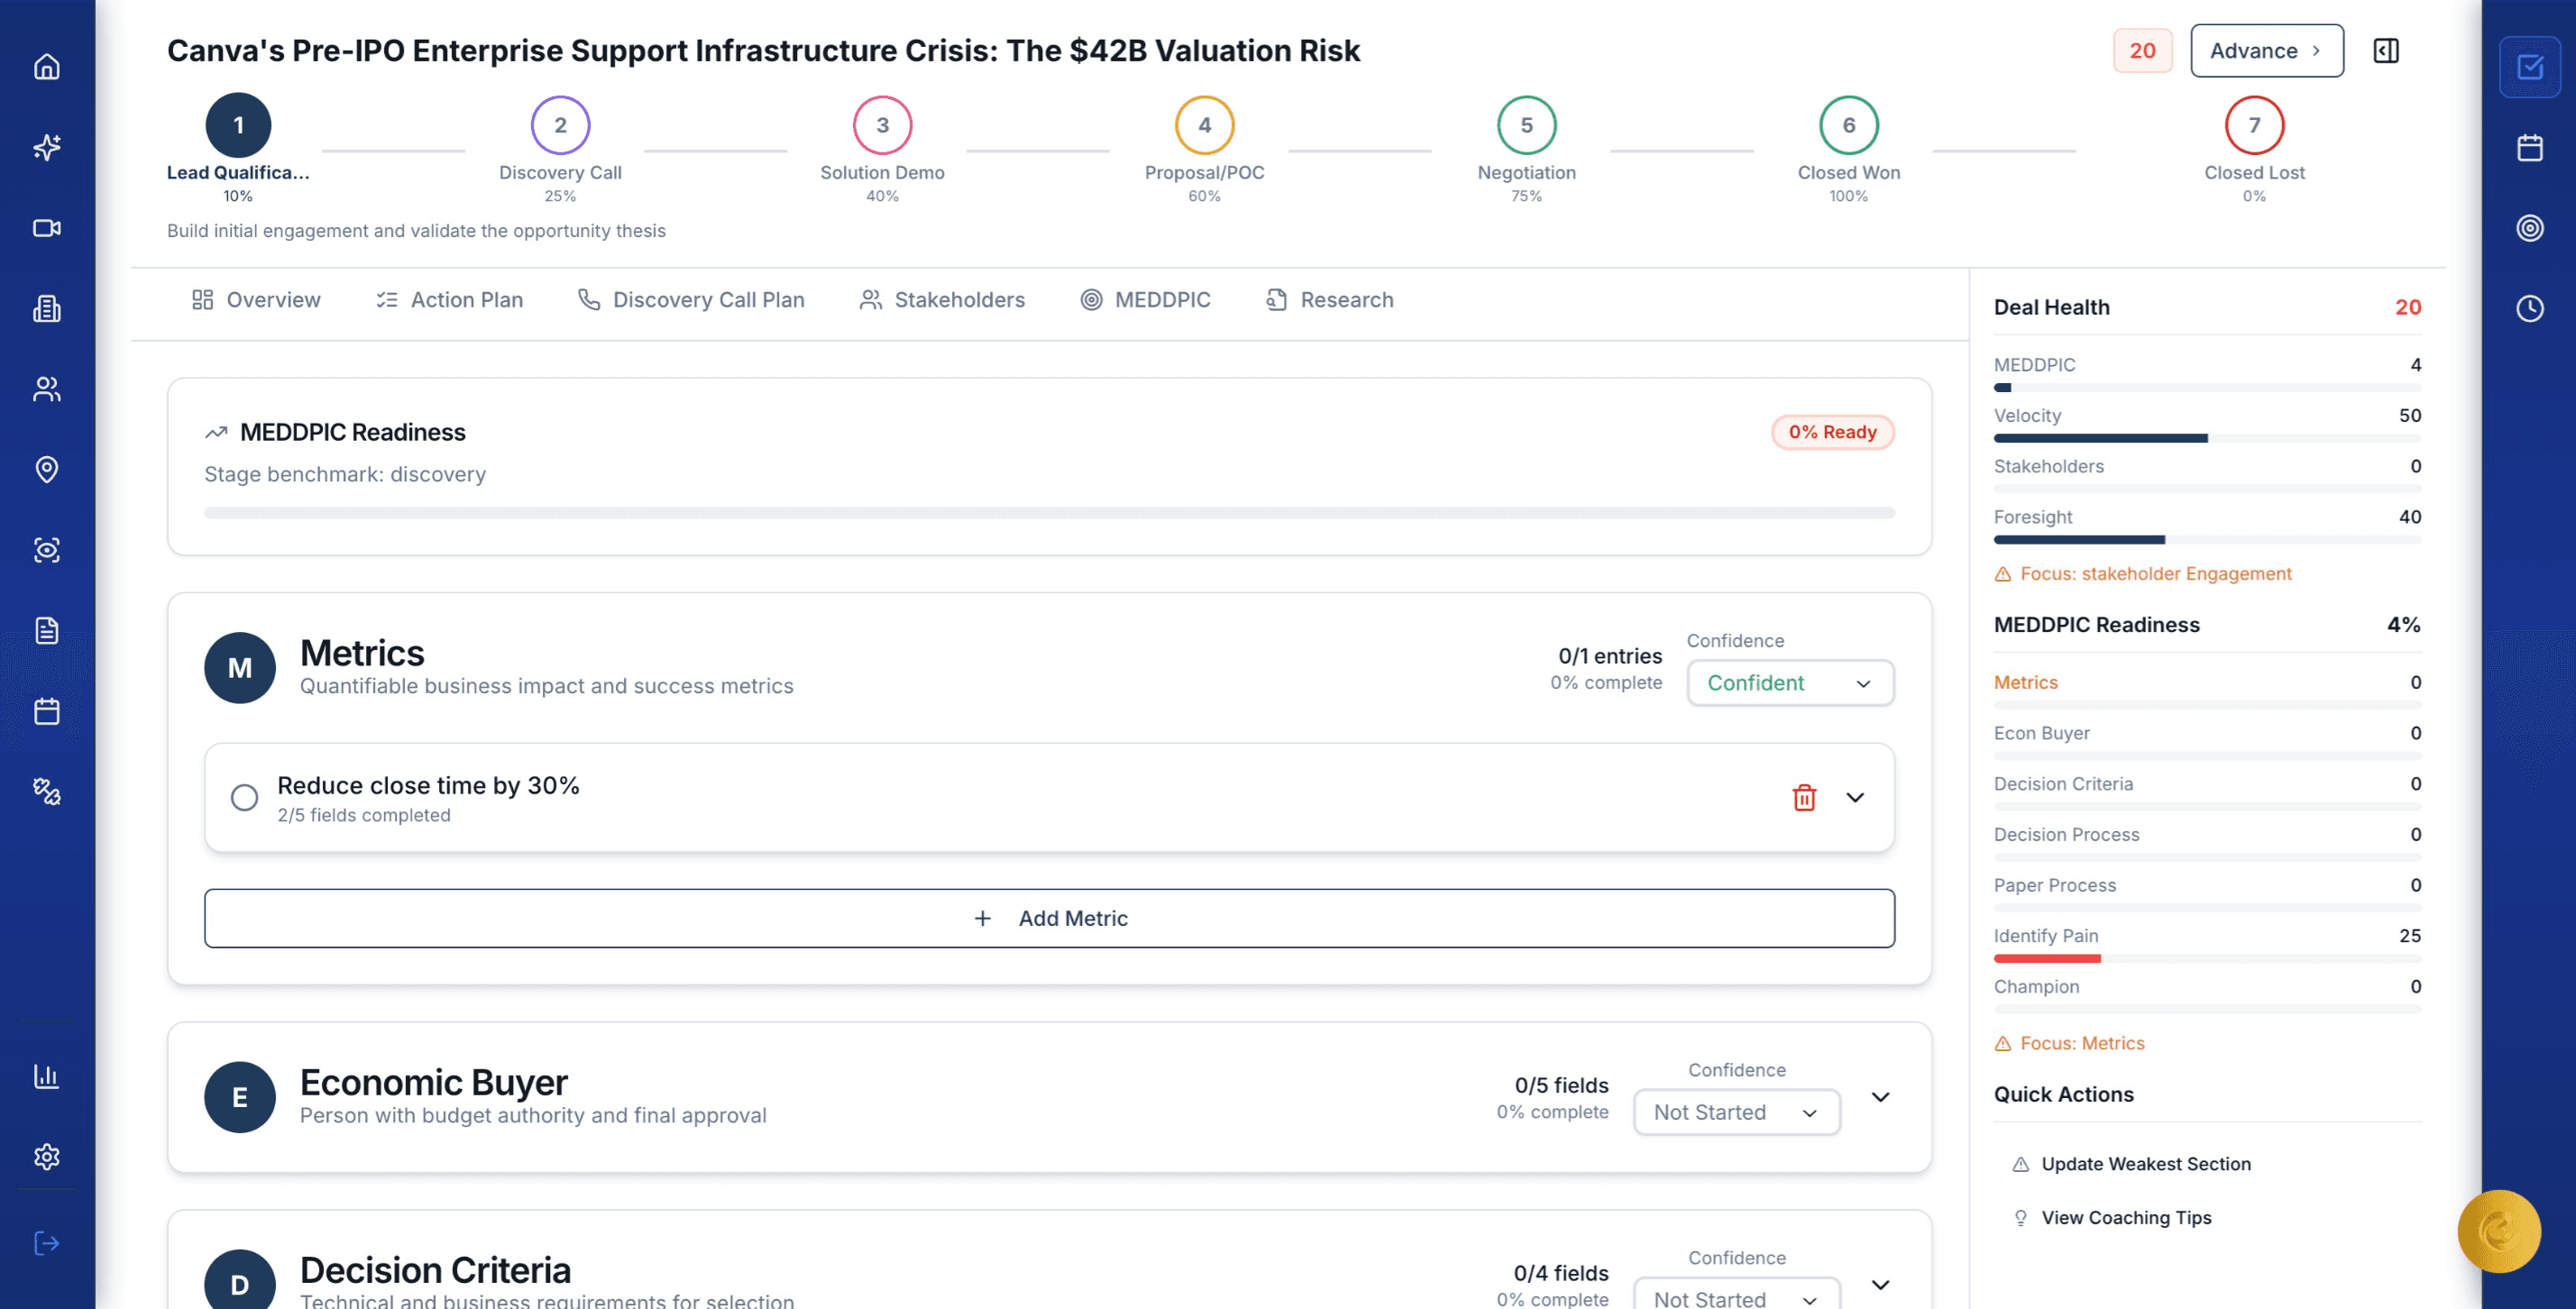The height and width of the screenshot is (1309, 2576).
Task: Click the logout icon at sidebar bottom
Action: [47, 1243]
